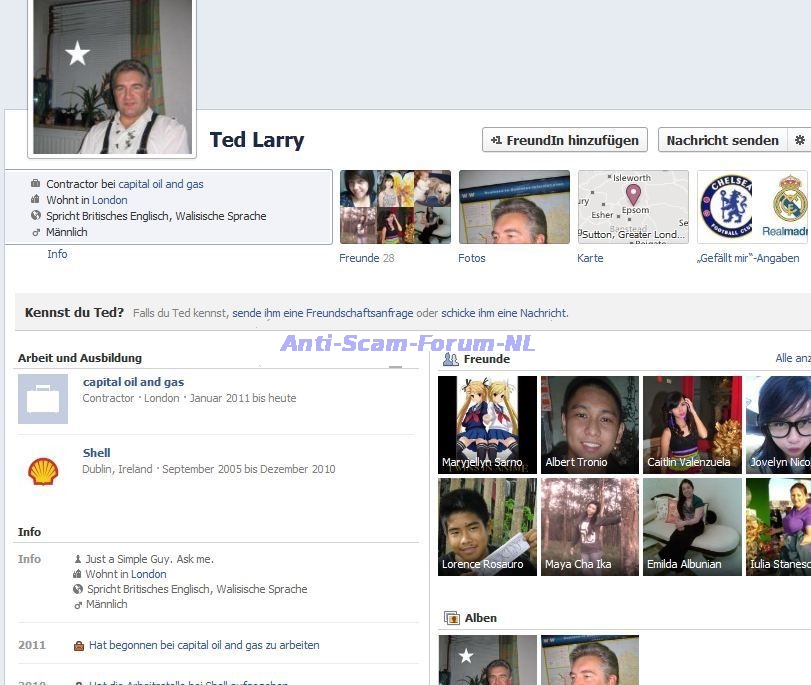Viewport: 811px width, 685px height.
Task: Open the gear settings dropdown beside Nachricht senden
Action: (799, 140)
